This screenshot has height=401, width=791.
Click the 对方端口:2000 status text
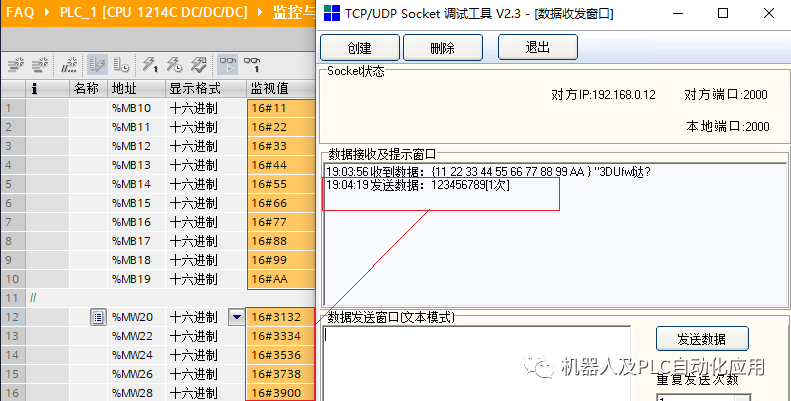click(726, 95)
